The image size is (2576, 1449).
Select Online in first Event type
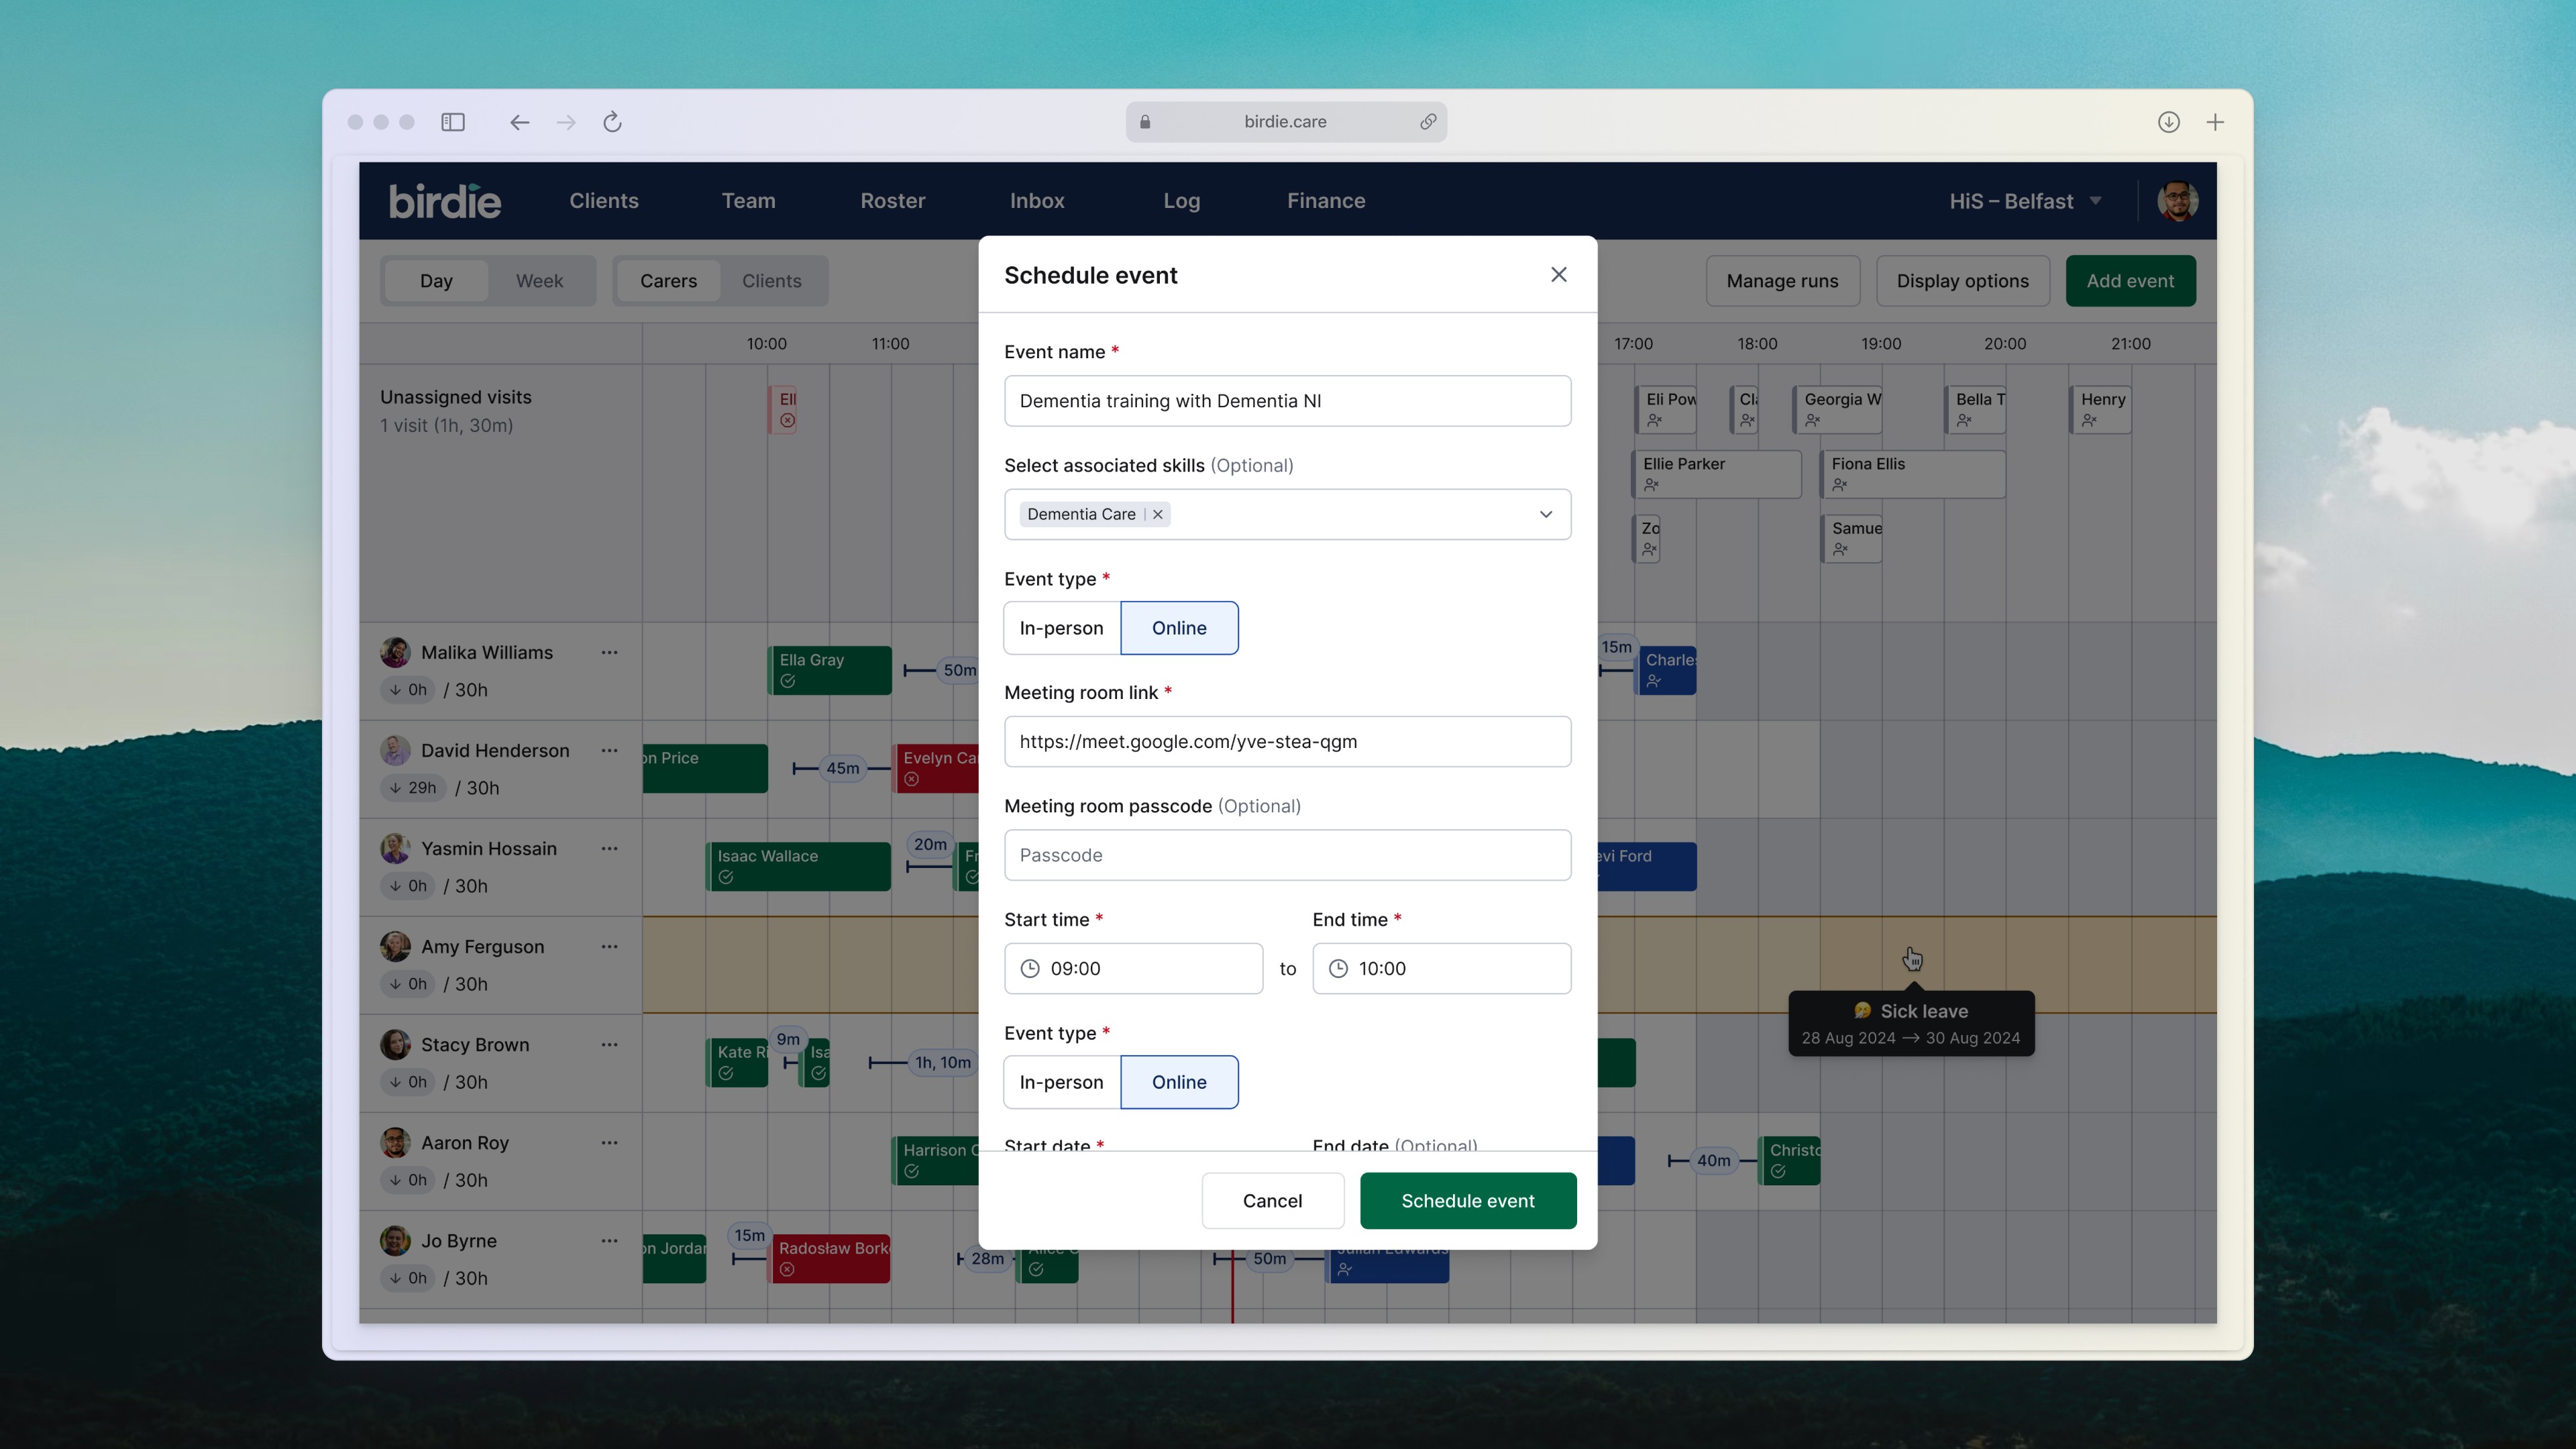1179,628
